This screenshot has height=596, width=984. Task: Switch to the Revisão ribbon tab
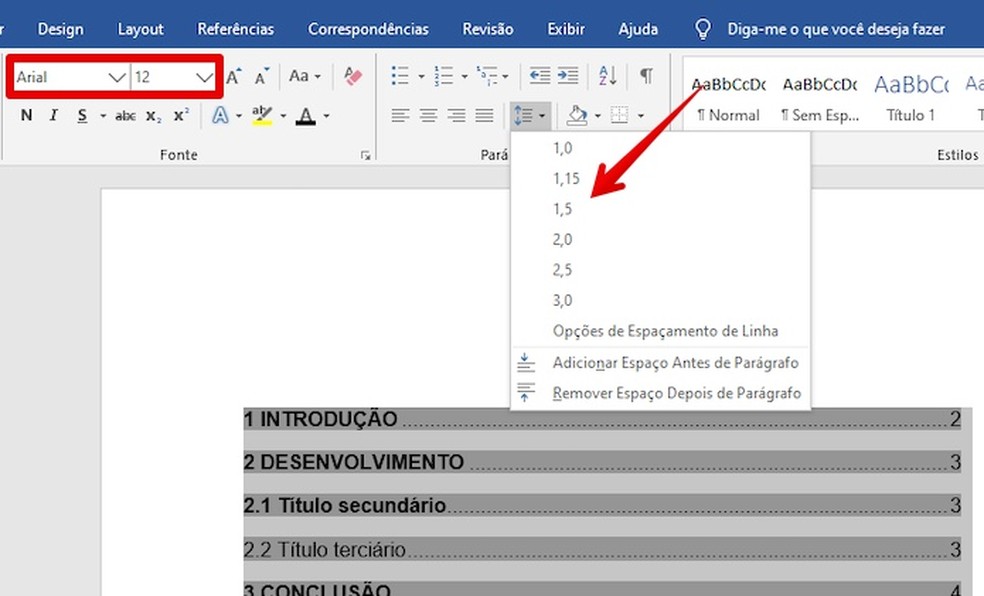click(x=487, y=29)
